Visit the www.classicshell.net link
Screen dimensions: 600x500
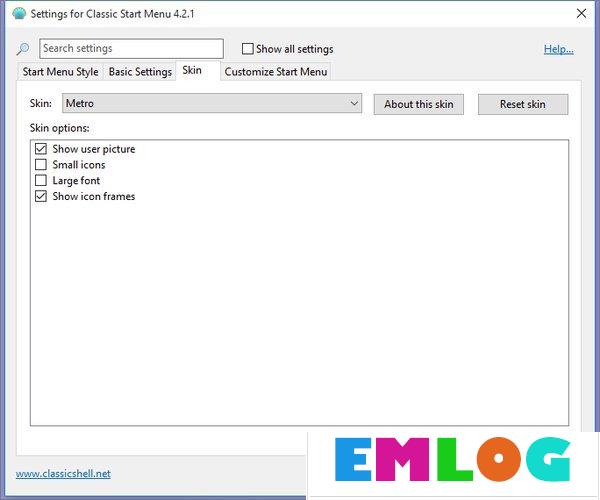(x=63, y=474)
